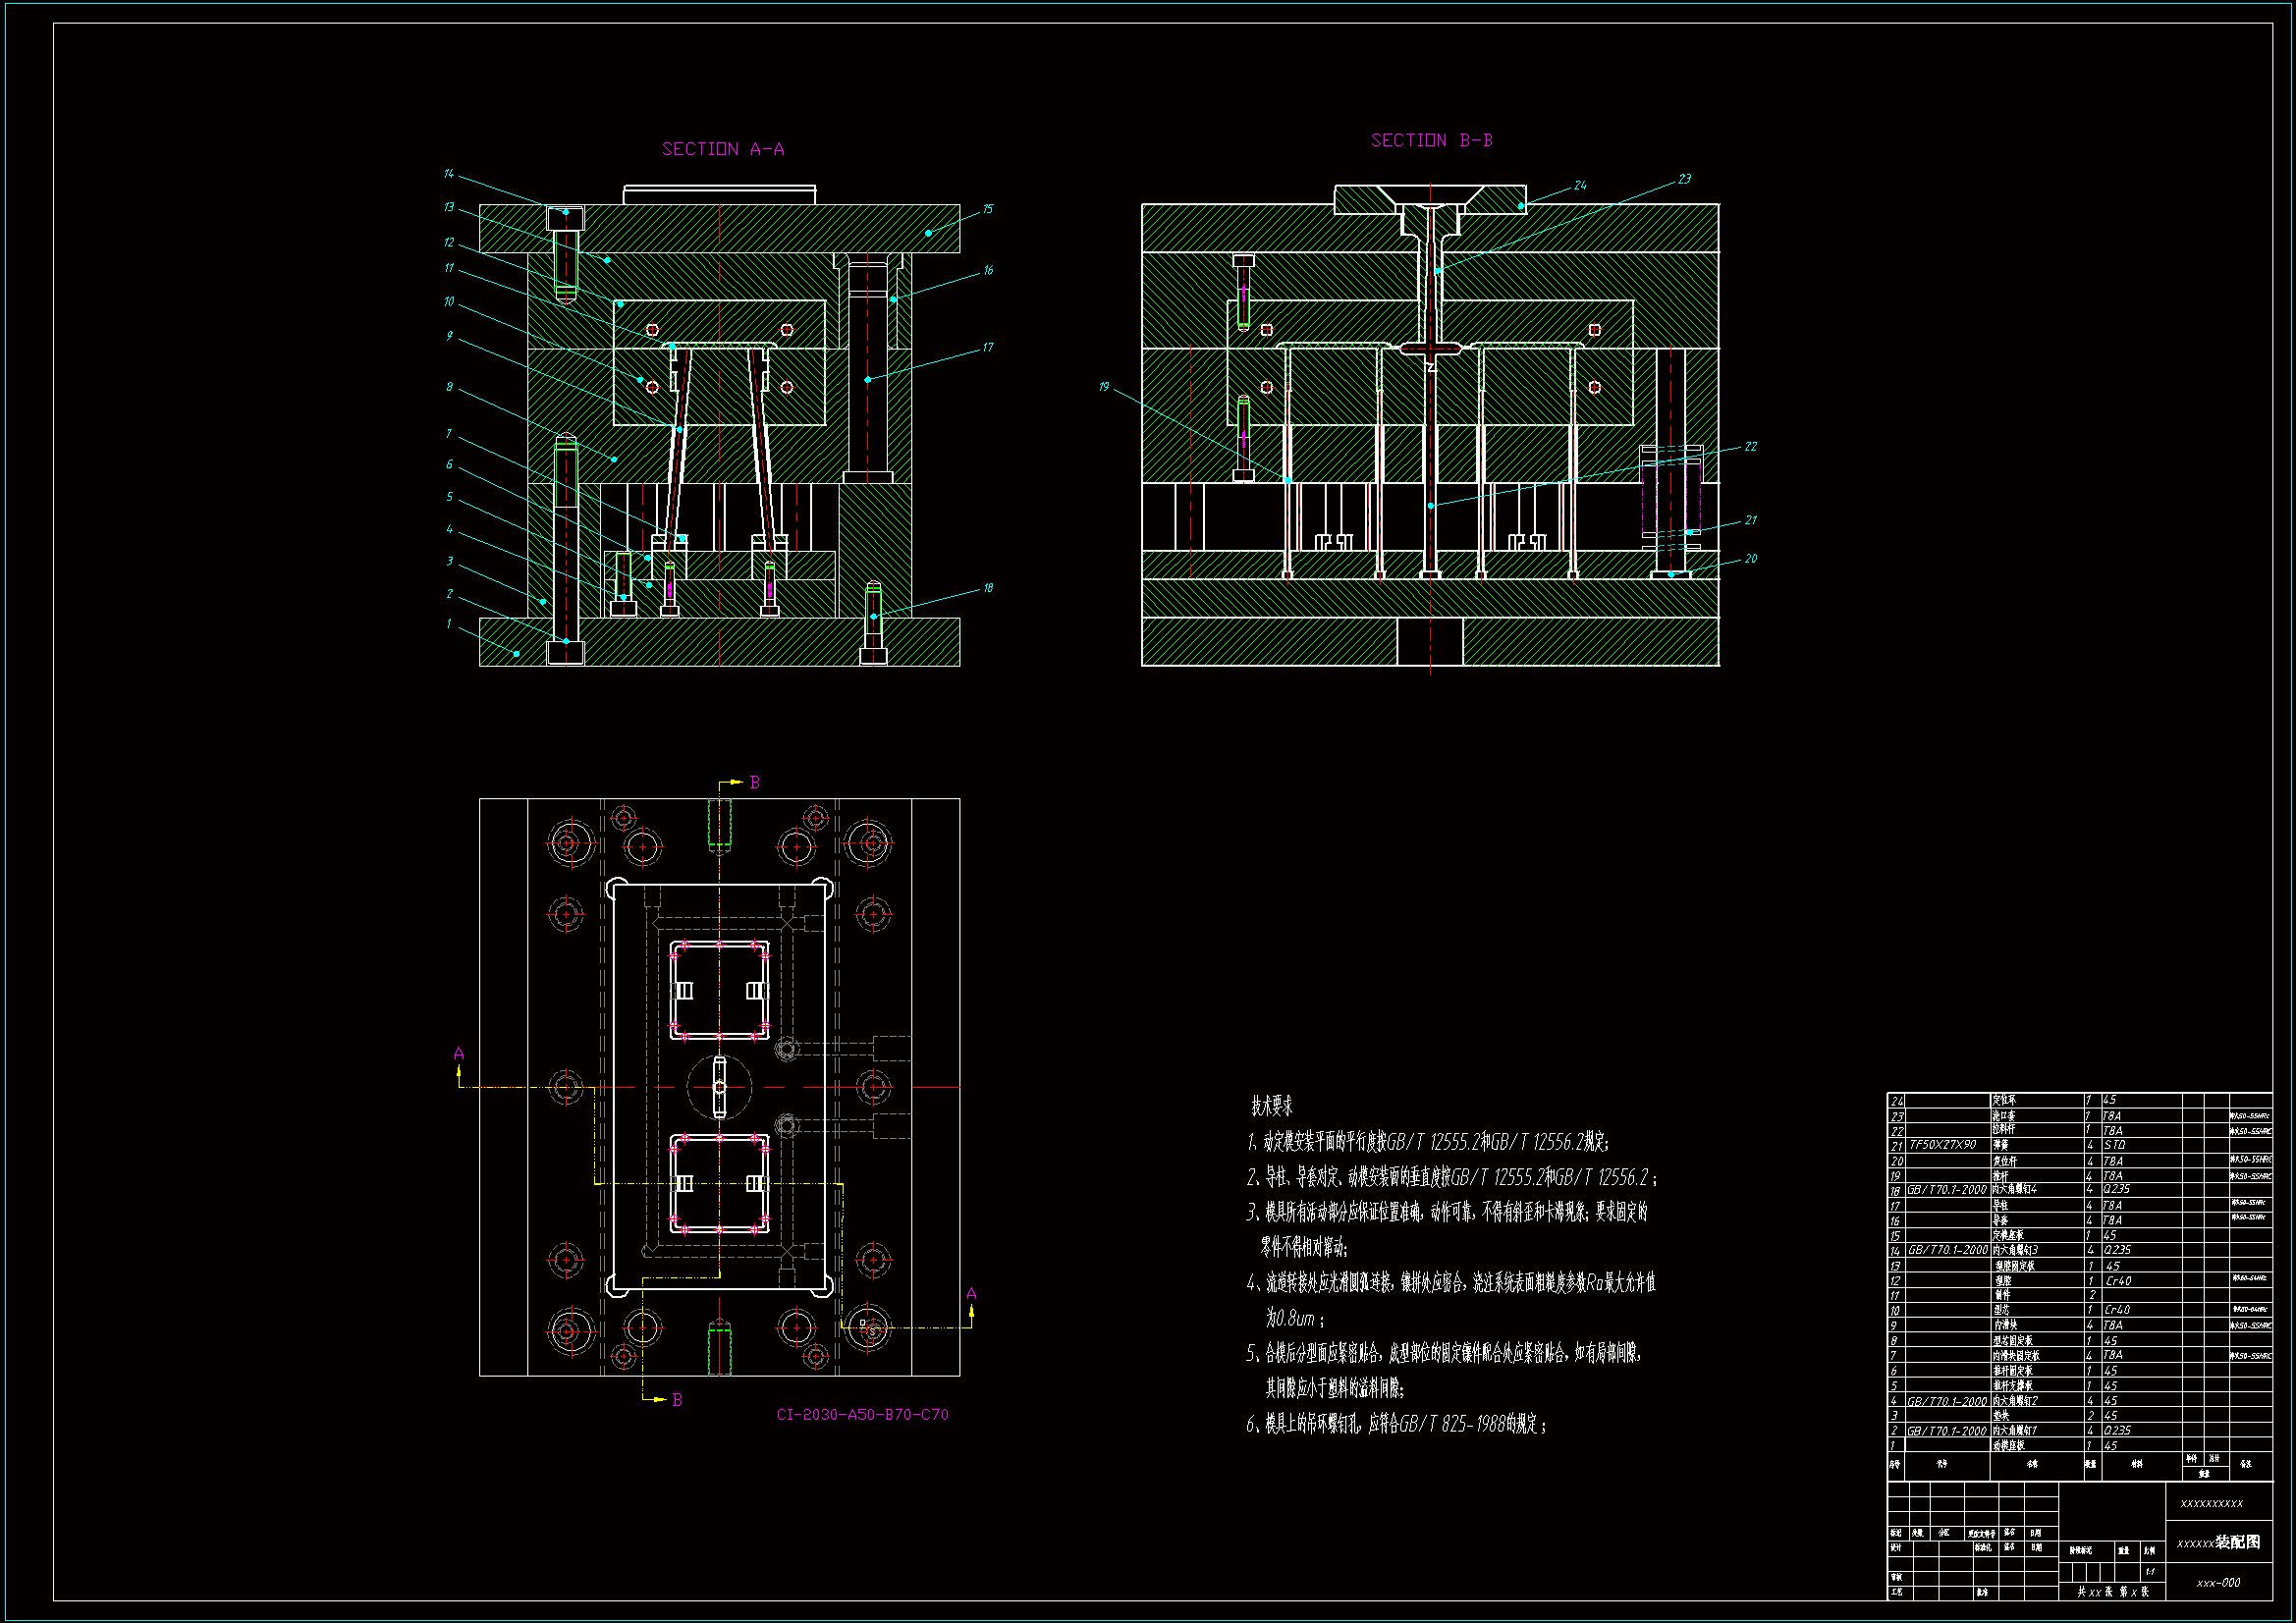Click the SECTION B-B title text
2296x1623 pixels.
[1431, 141]
